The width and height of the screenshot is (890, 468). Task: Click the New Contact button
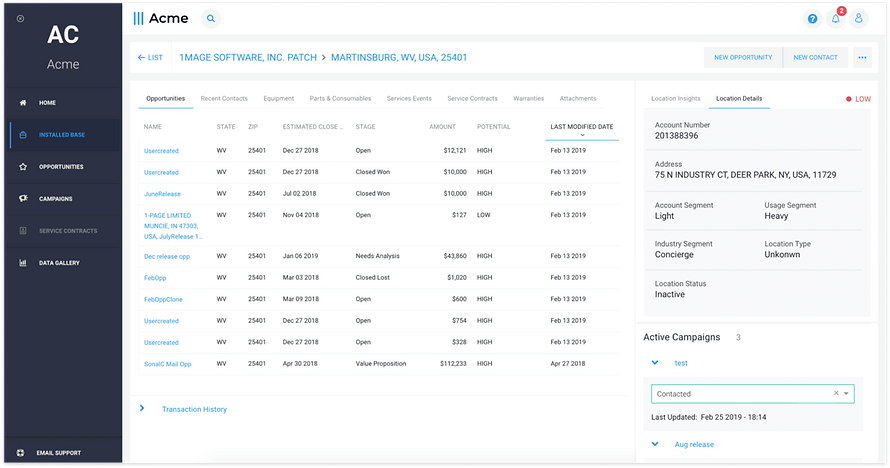tap(815, 57)
